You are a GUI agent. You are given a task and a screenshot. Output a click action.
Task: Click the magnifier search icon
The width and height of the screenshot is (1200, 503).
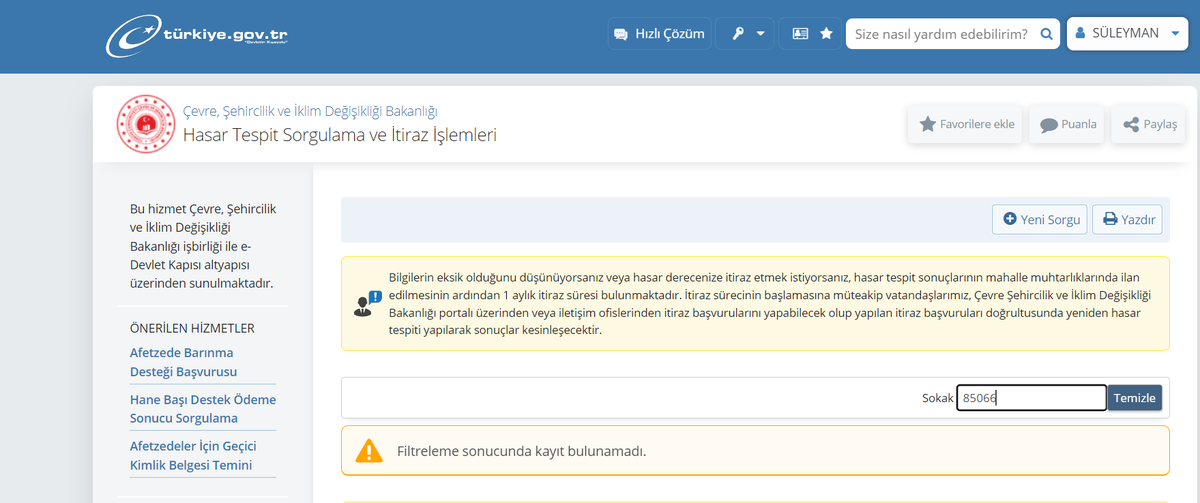coord(1047,33)
